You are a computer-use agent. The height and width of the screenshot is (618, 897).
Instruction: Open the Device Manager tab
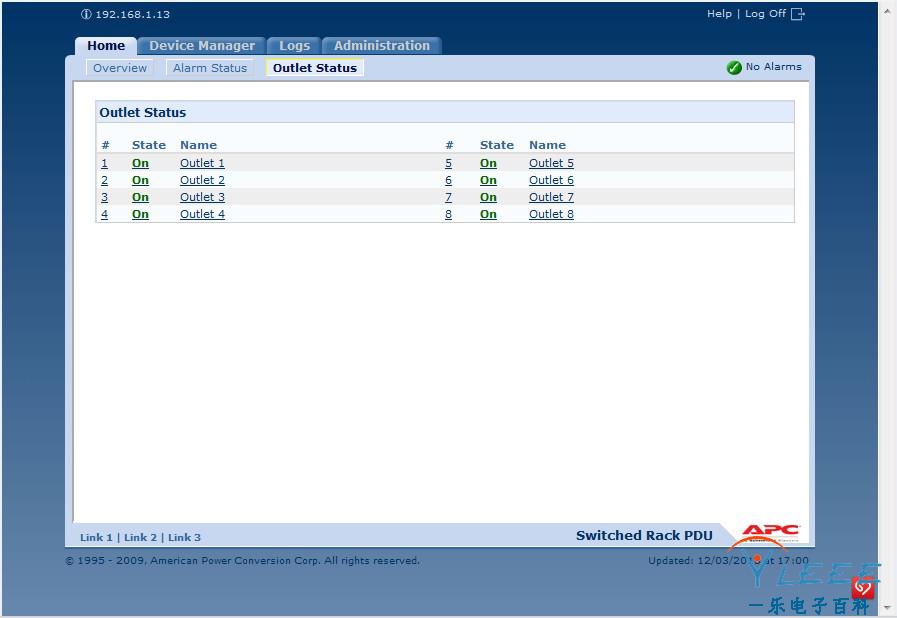tap(202, 46)
